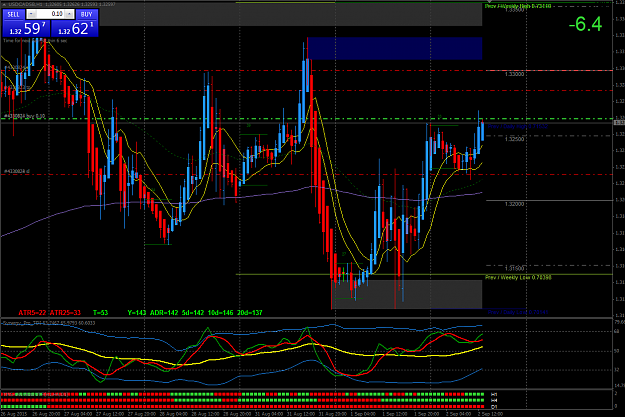Image resolution: width=625 pixels, height=417 pixels.
Task: Click the 20d=137 label
Action: [250, 313]
